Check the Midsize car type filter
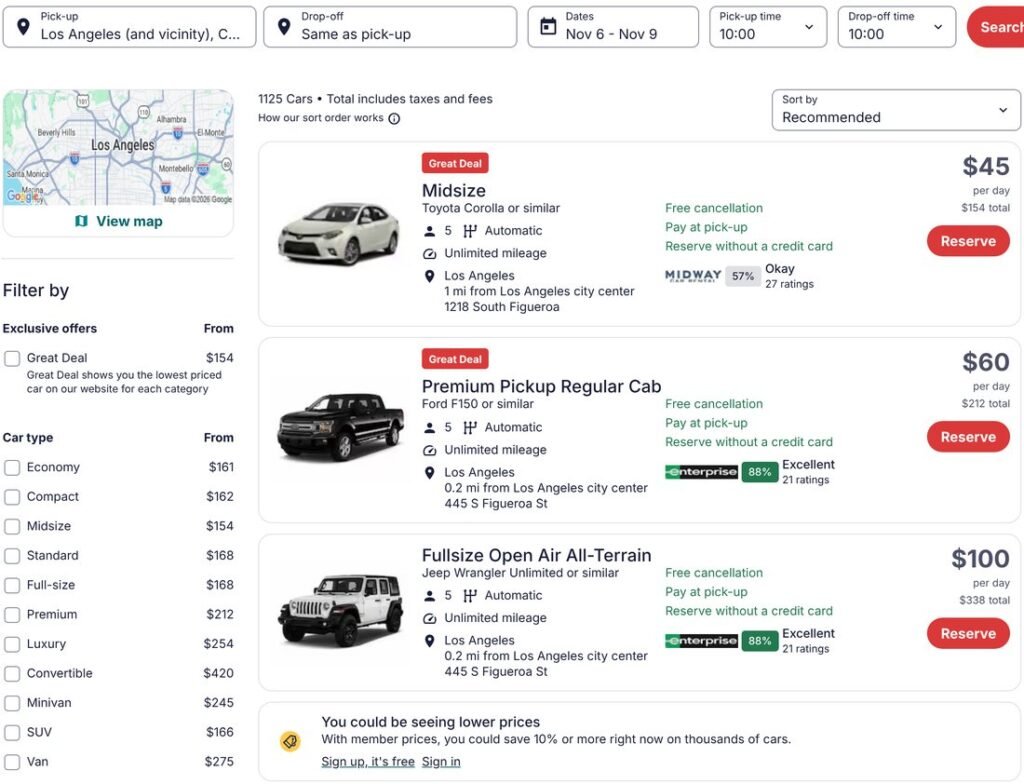This screenshot has height=784, width=1024. (12, 526)
